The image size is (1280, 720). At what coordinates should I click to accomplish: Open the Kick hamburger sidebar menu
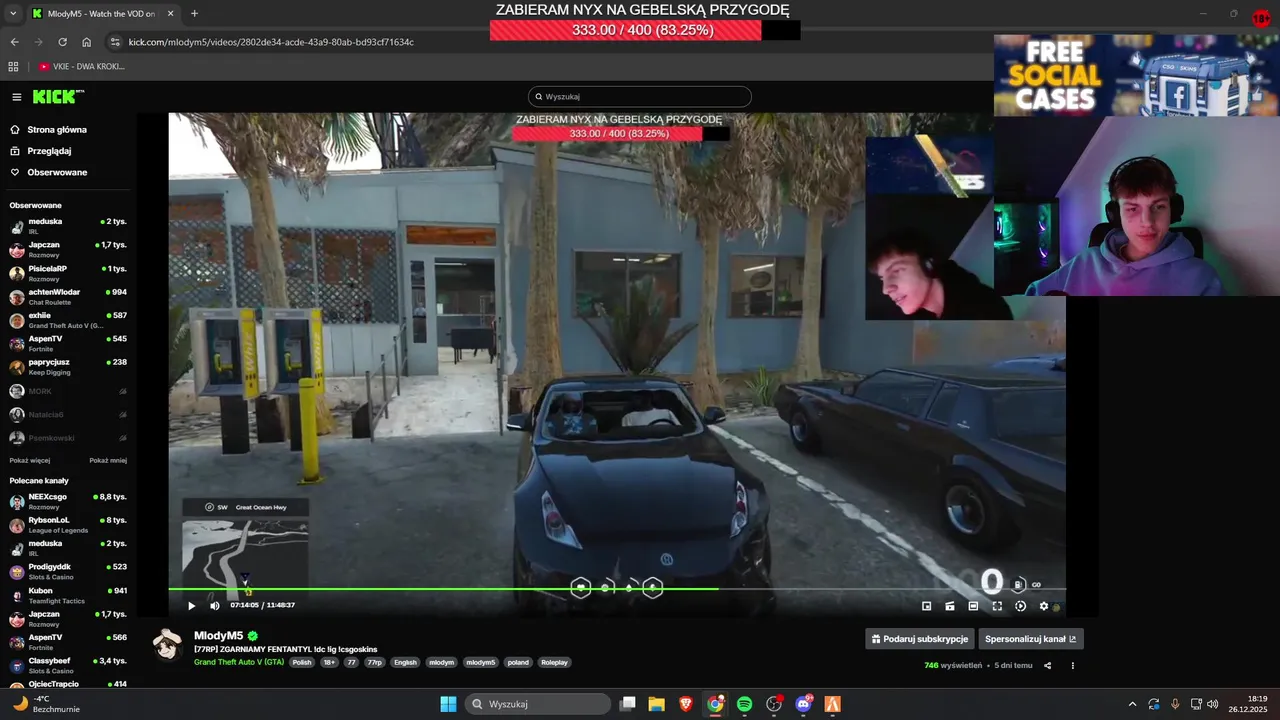17,97
